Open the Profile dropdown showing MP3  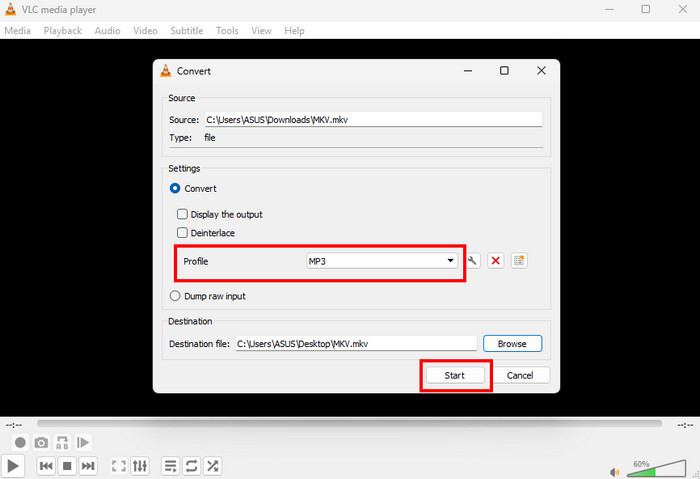(382, 261)
